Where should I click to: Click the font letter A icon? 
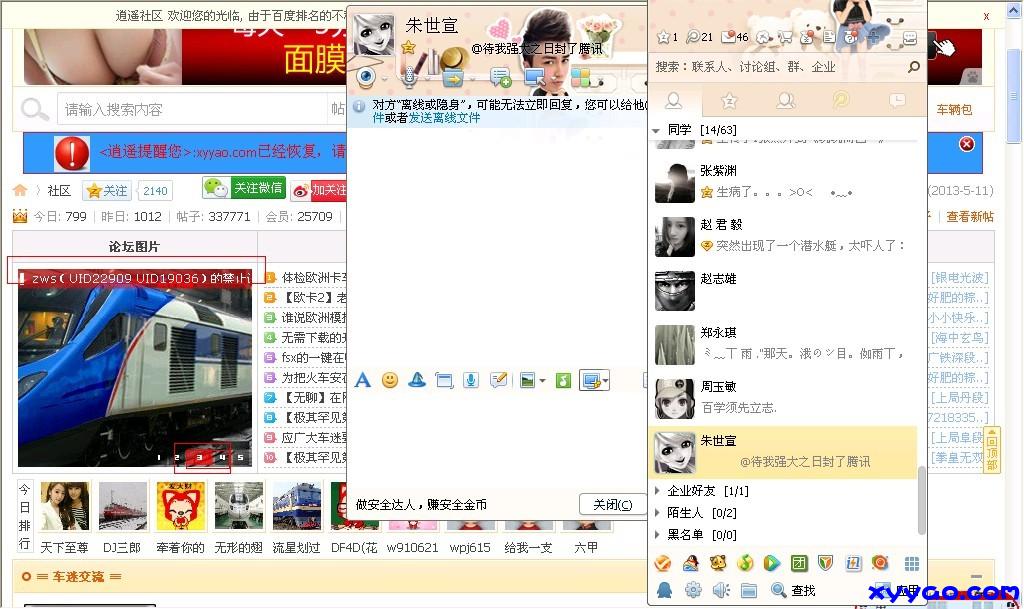363,380
